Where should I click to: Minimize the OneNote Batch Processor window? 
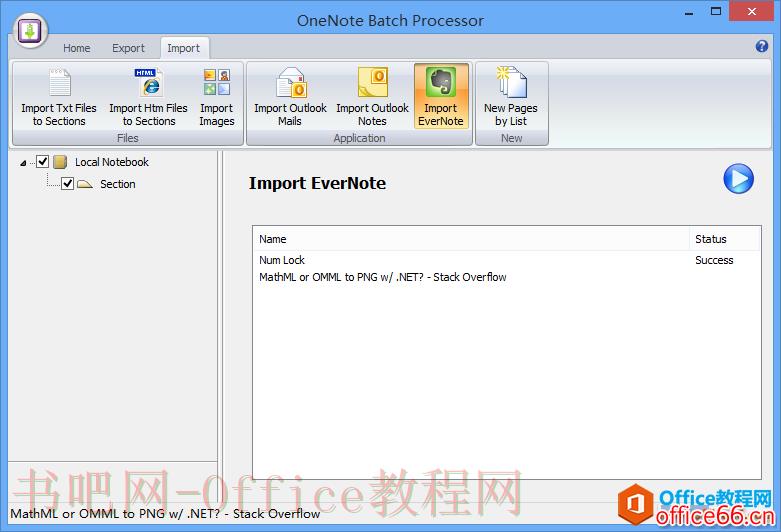(689, 12)
